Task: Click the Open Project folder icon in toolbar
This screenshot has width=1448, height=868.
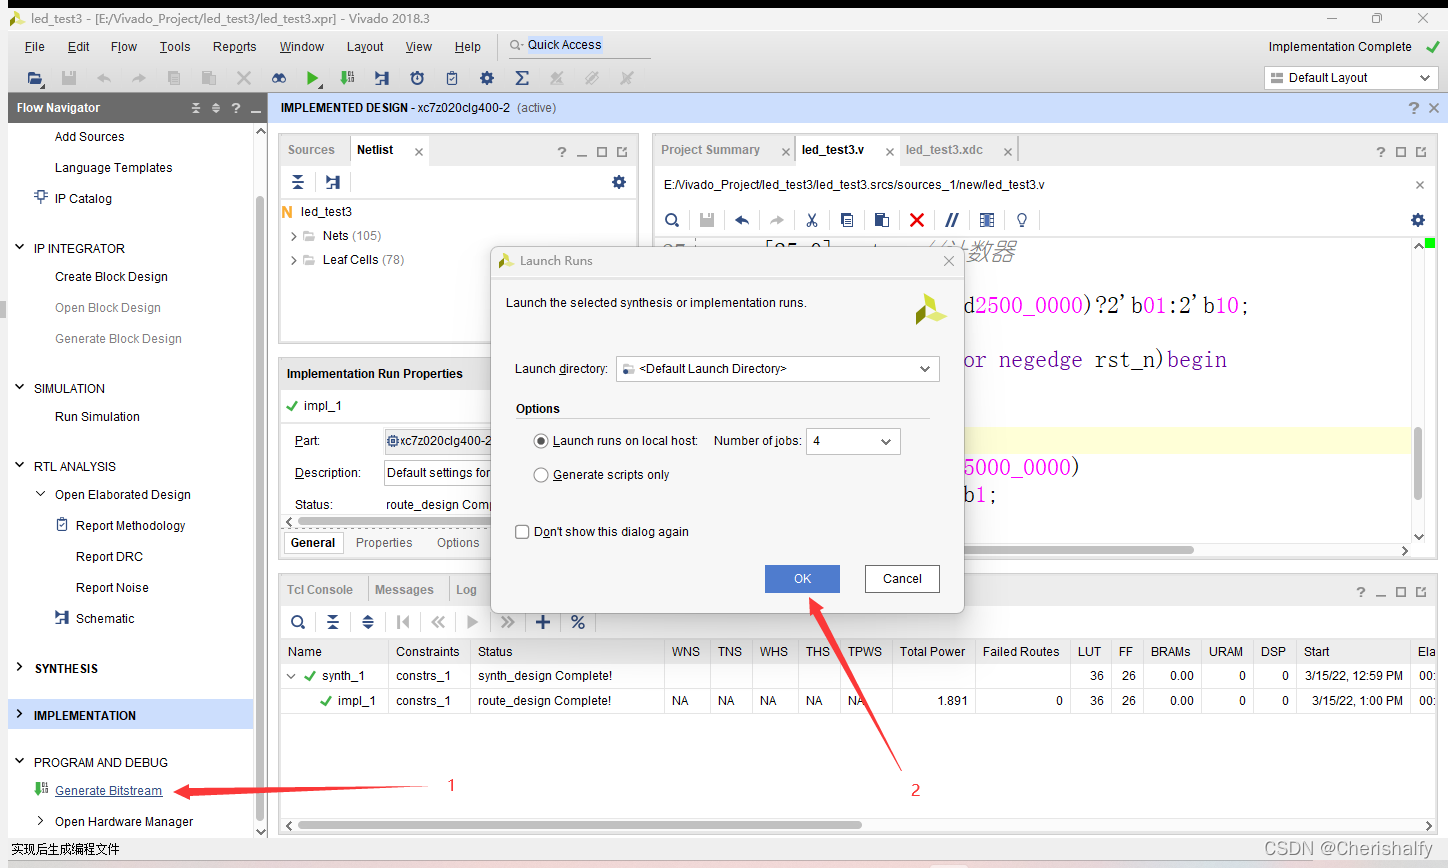Action: coord(35,78)
